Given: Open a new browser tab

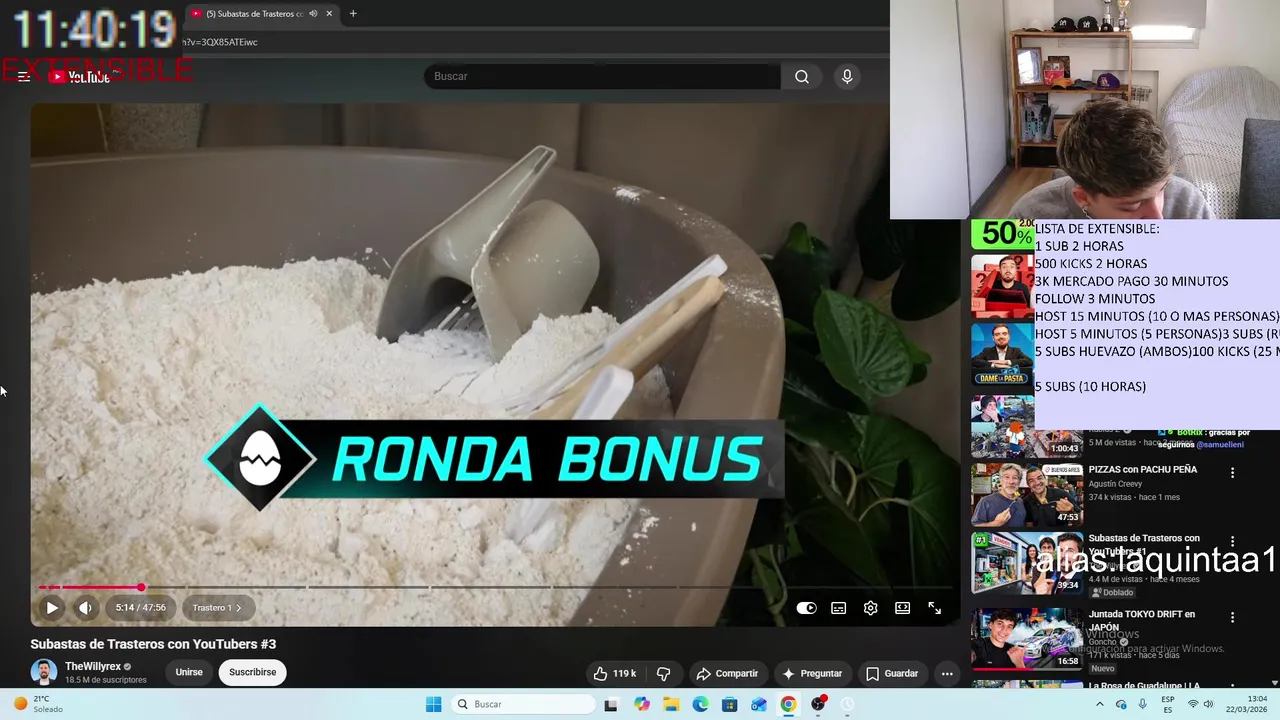Looking at the screenshot, I should tap(353, 14).
